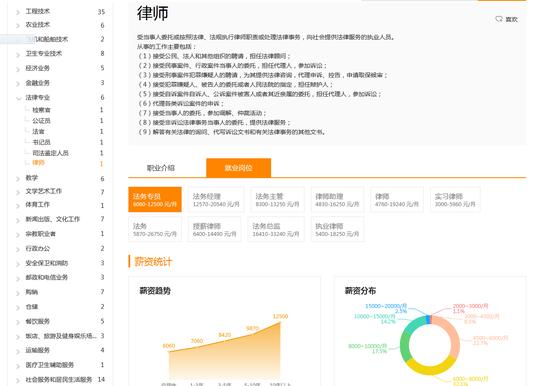
Task: Expand the 工程技术 category arrow
Action: click(18, 12)
